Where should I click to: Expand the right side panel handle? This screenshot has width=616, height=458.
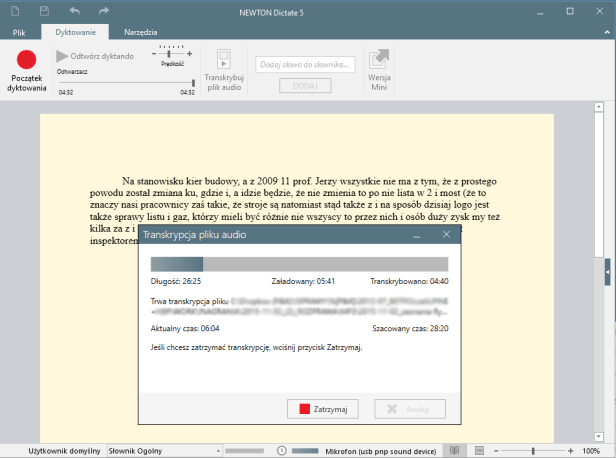(x=608, y=272)
